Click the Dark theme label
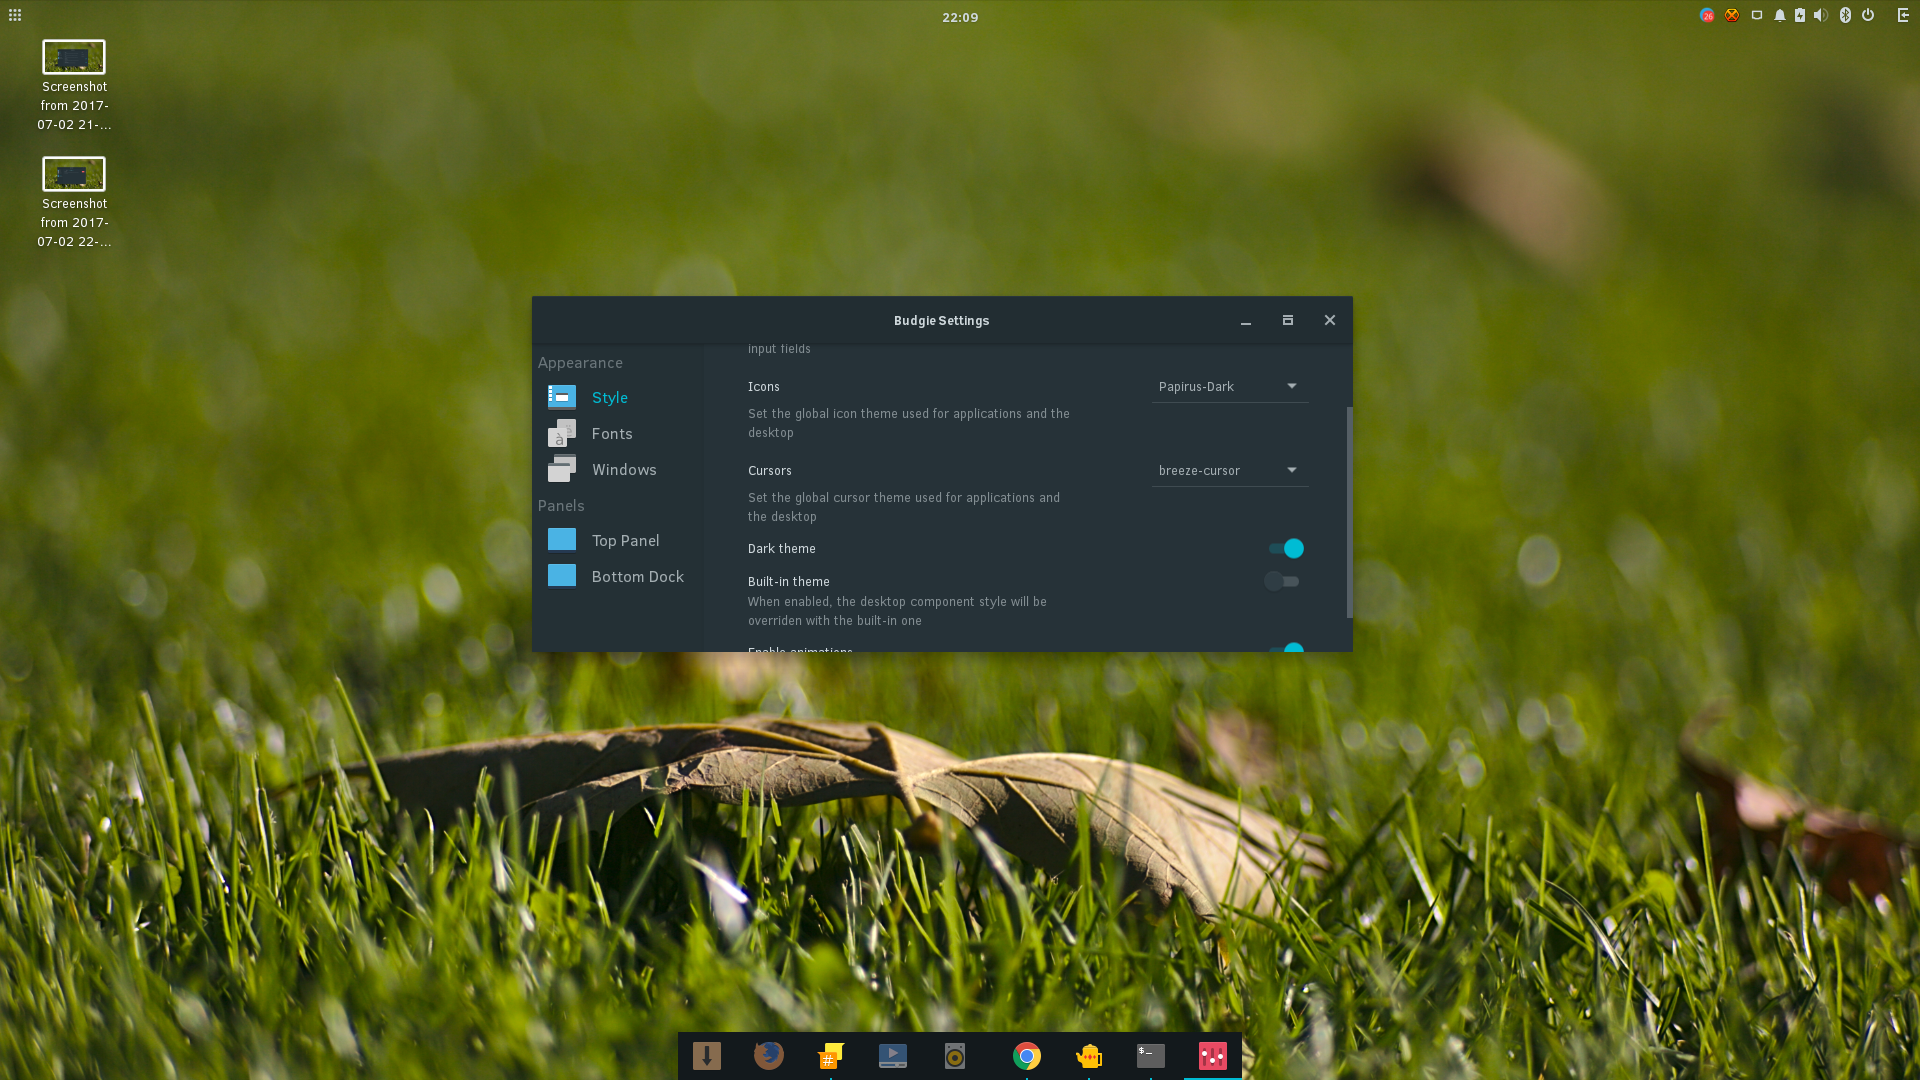This screenshot has width=1920, height=1080. pos(781,549)
